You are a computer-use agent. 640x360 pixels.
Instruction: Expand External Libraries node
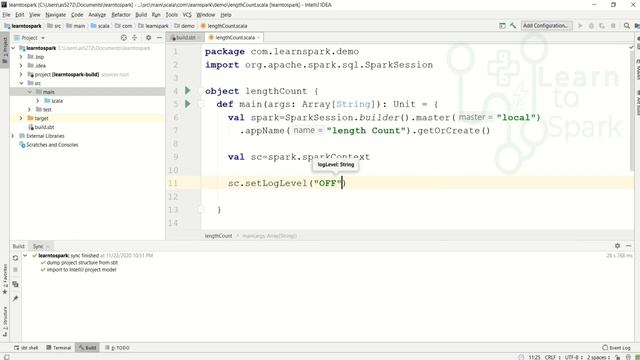[13, 136]
